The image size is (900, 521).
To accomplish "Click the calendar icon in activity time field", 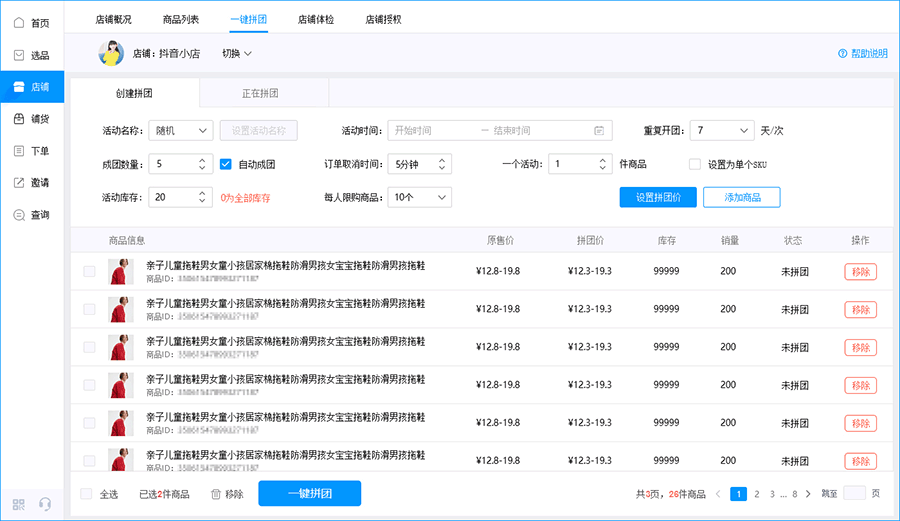I will 599,131.
